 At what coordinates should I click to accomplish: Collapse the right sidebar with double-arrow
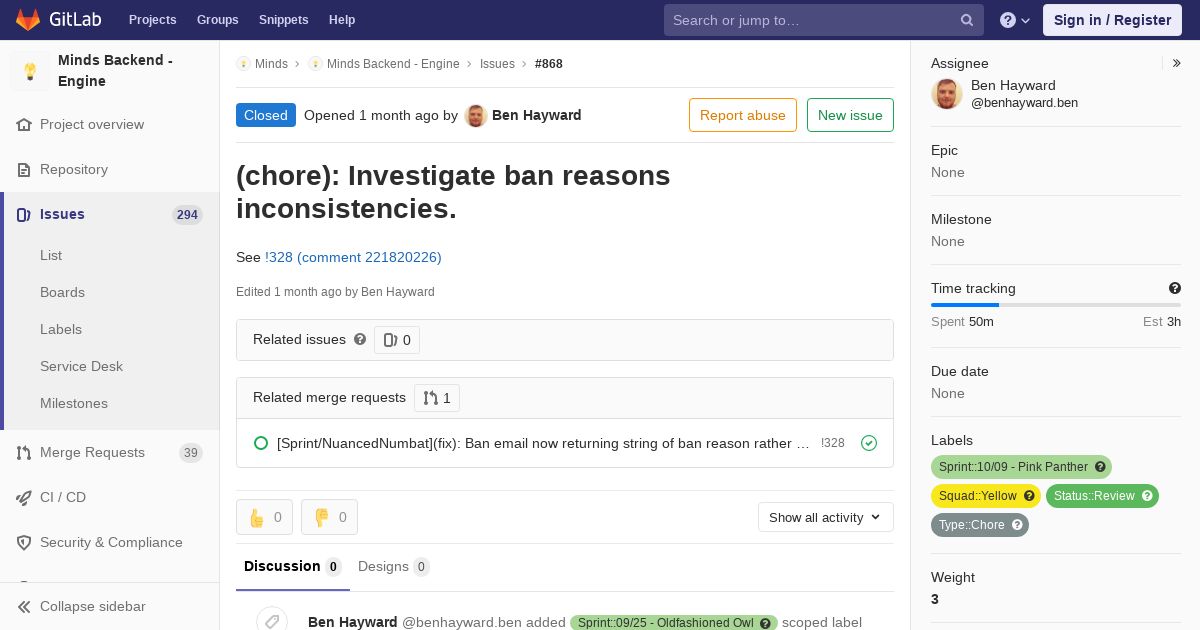click(1177, 63)
